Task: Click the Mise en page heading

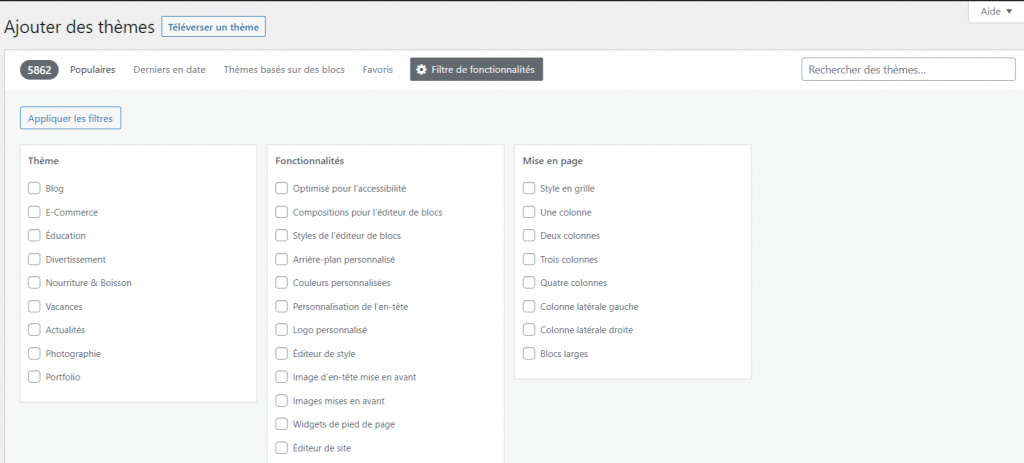Action: 553,160
